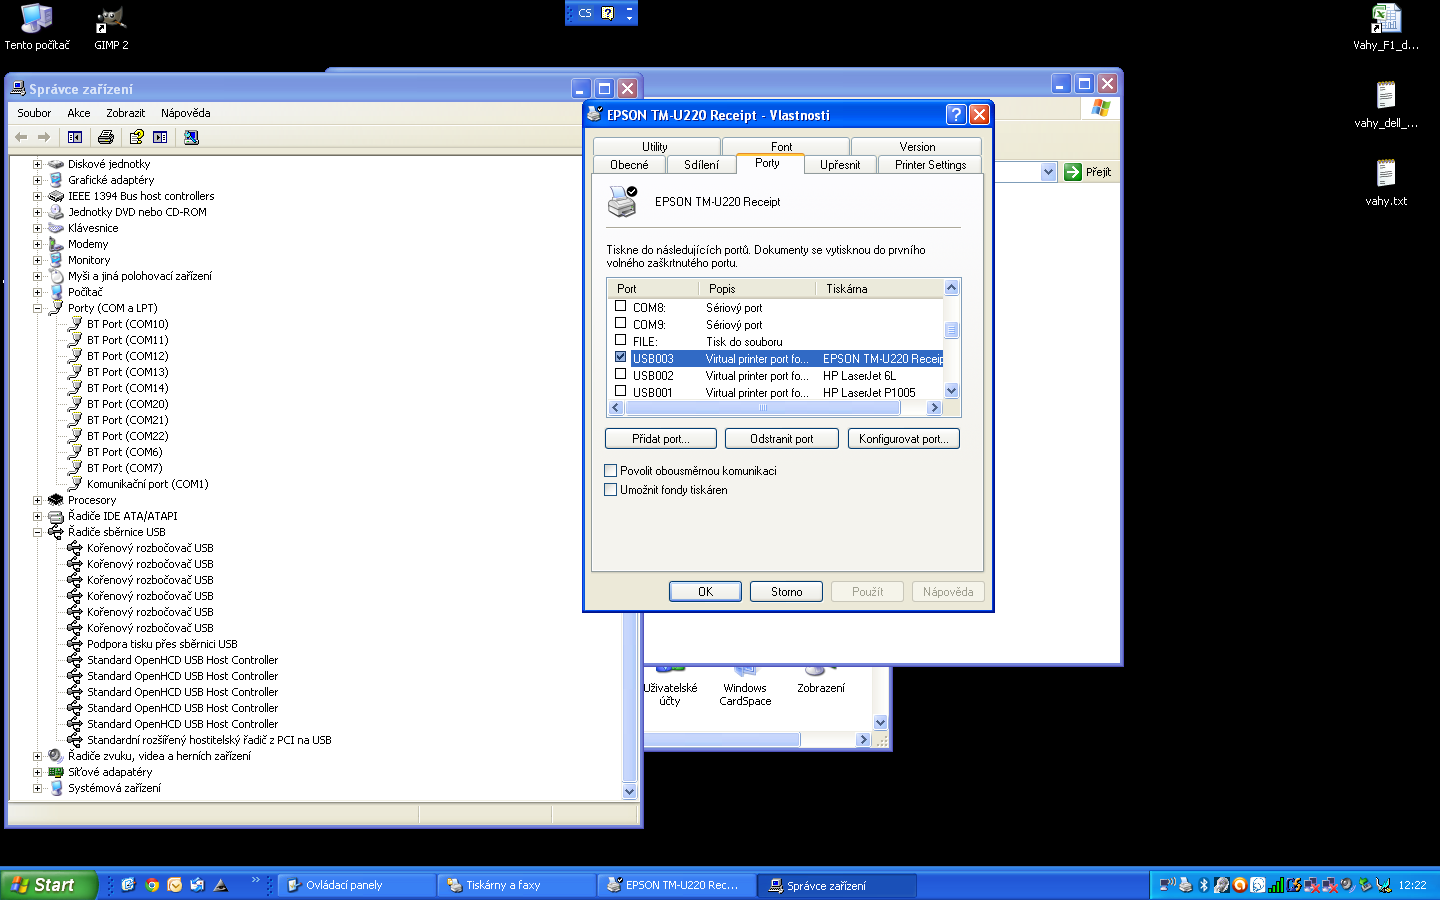
Task: Expand the Procesory tree node
Action: coord(38,500)
